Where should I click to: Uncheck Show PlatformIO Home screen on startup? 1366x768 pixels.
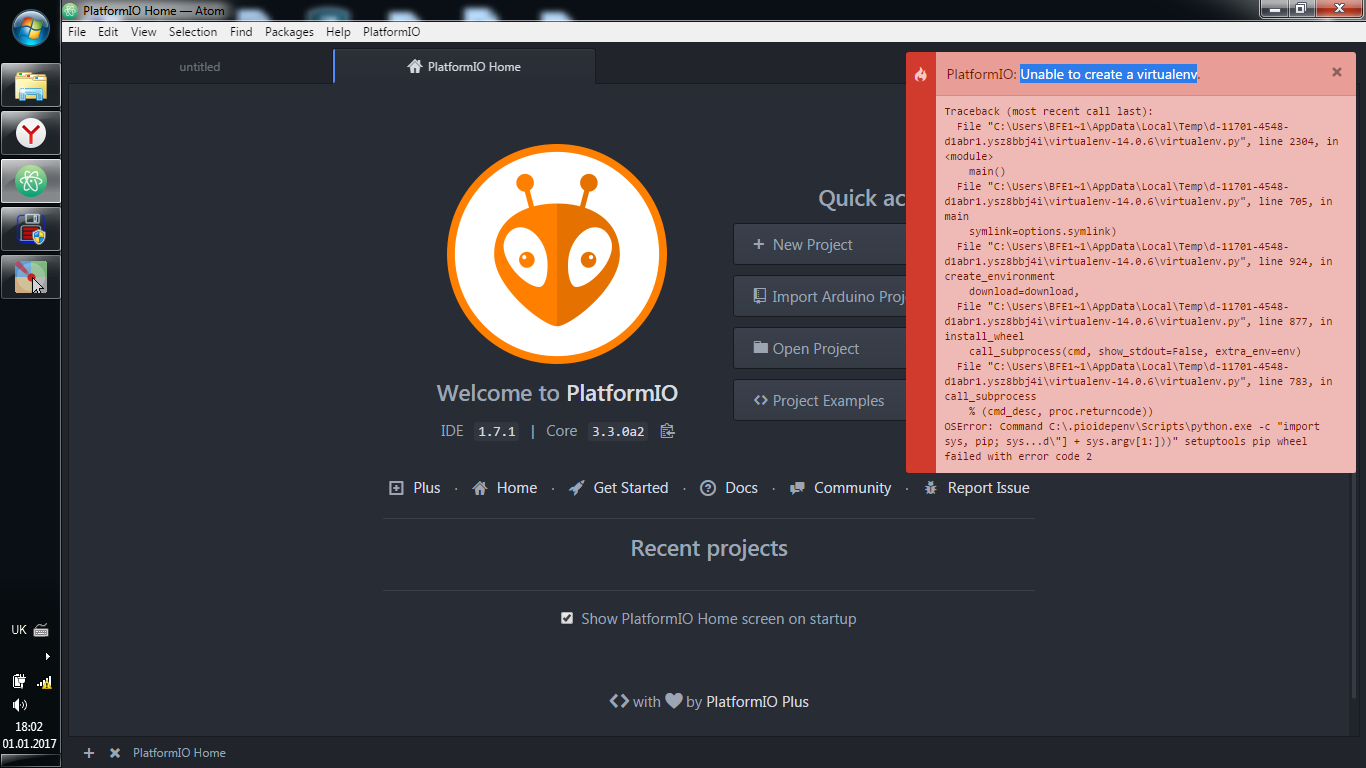[x=567, y=618]
